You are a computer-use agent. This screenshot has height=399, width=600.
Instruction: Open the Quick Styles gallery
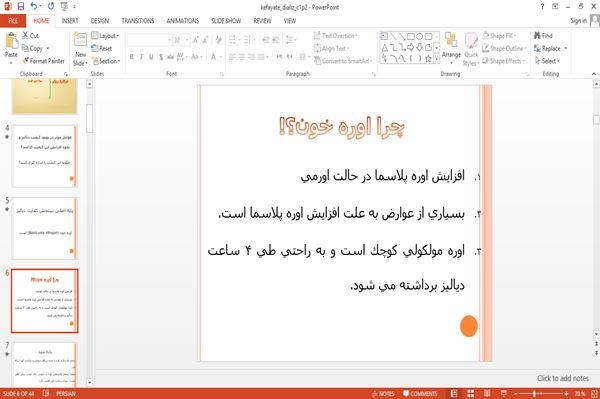click(x=471, y=49)
